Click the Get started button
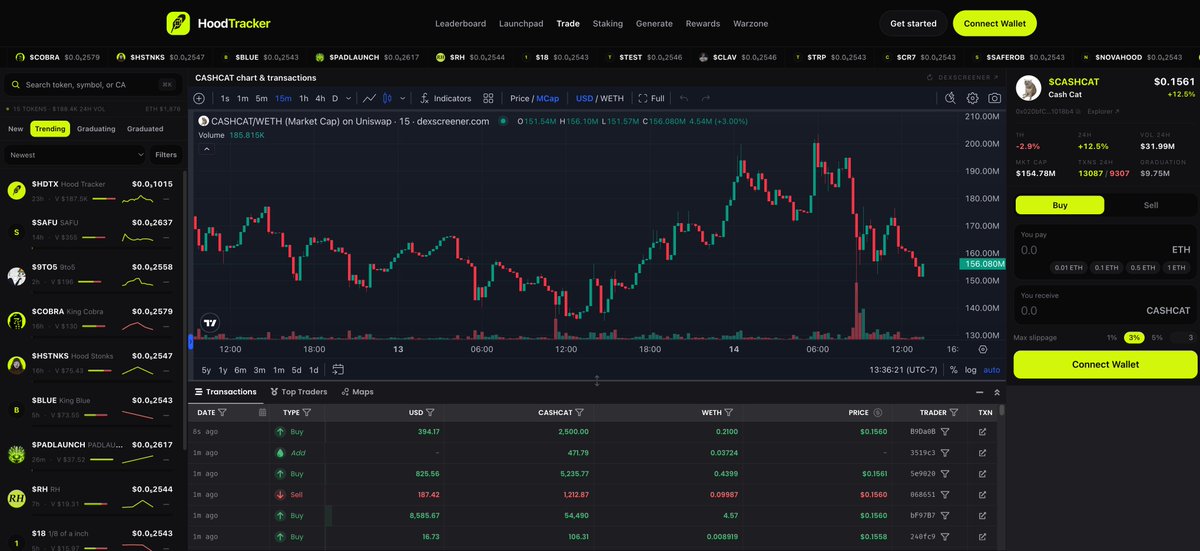The height and width of the screenshot is (551, 1200). coord(913,23)
